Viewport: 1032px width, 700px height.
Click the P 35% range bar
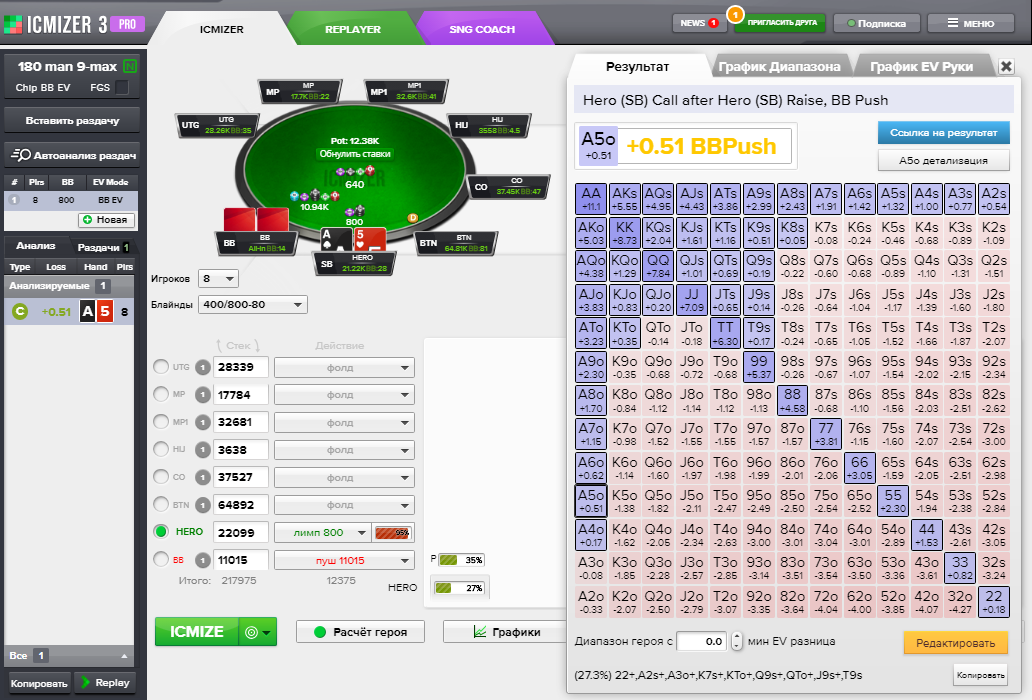click(x=461, y=560)
